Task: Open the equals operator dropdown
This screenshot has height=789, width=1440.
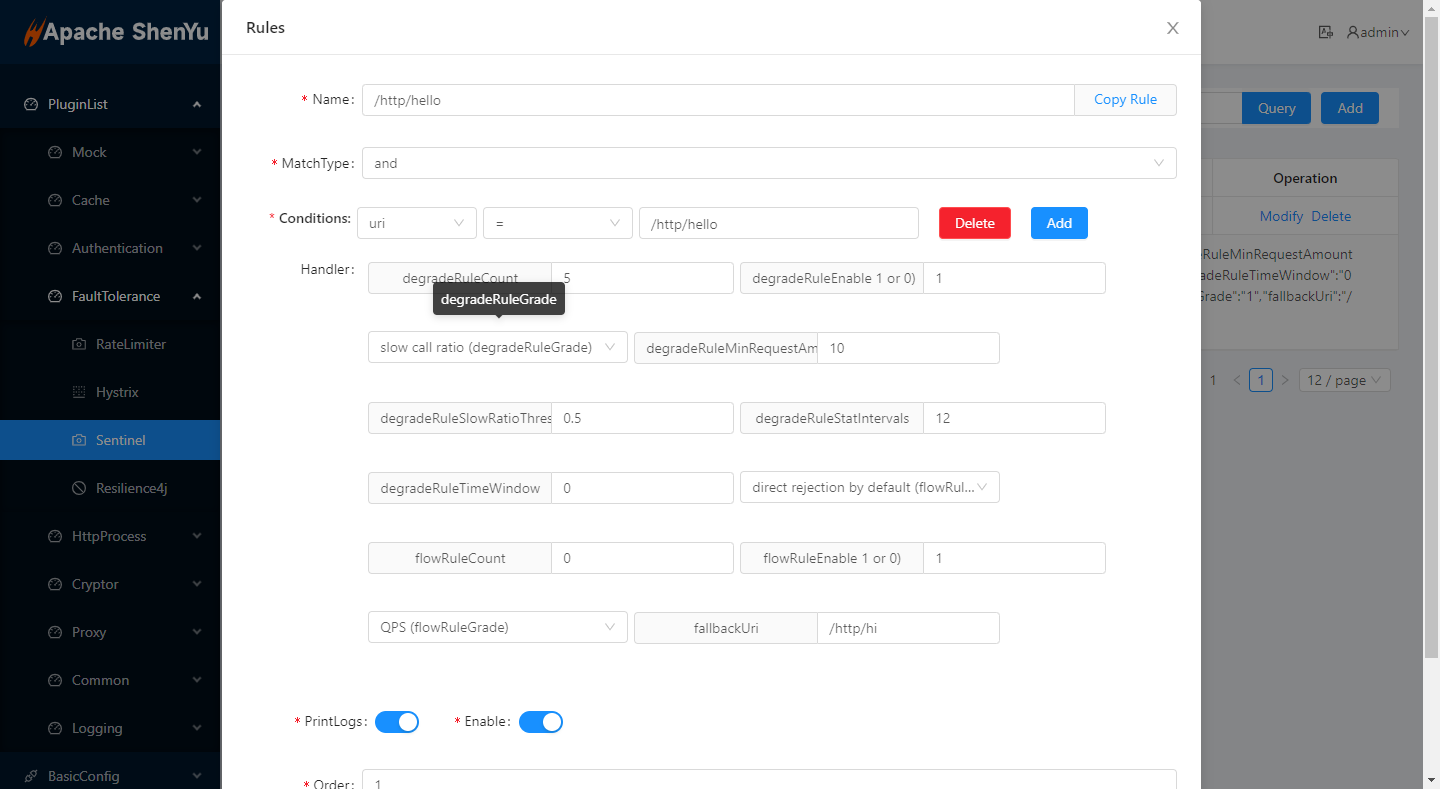Action: click(x=558, y=223)
